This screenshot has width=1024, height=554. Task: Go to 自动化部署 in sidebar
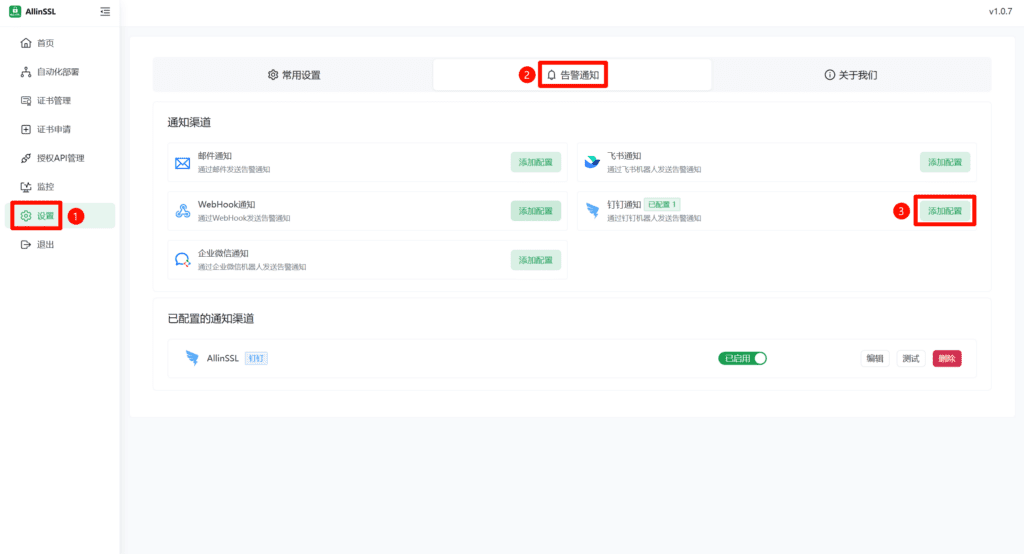coord(57,72)
